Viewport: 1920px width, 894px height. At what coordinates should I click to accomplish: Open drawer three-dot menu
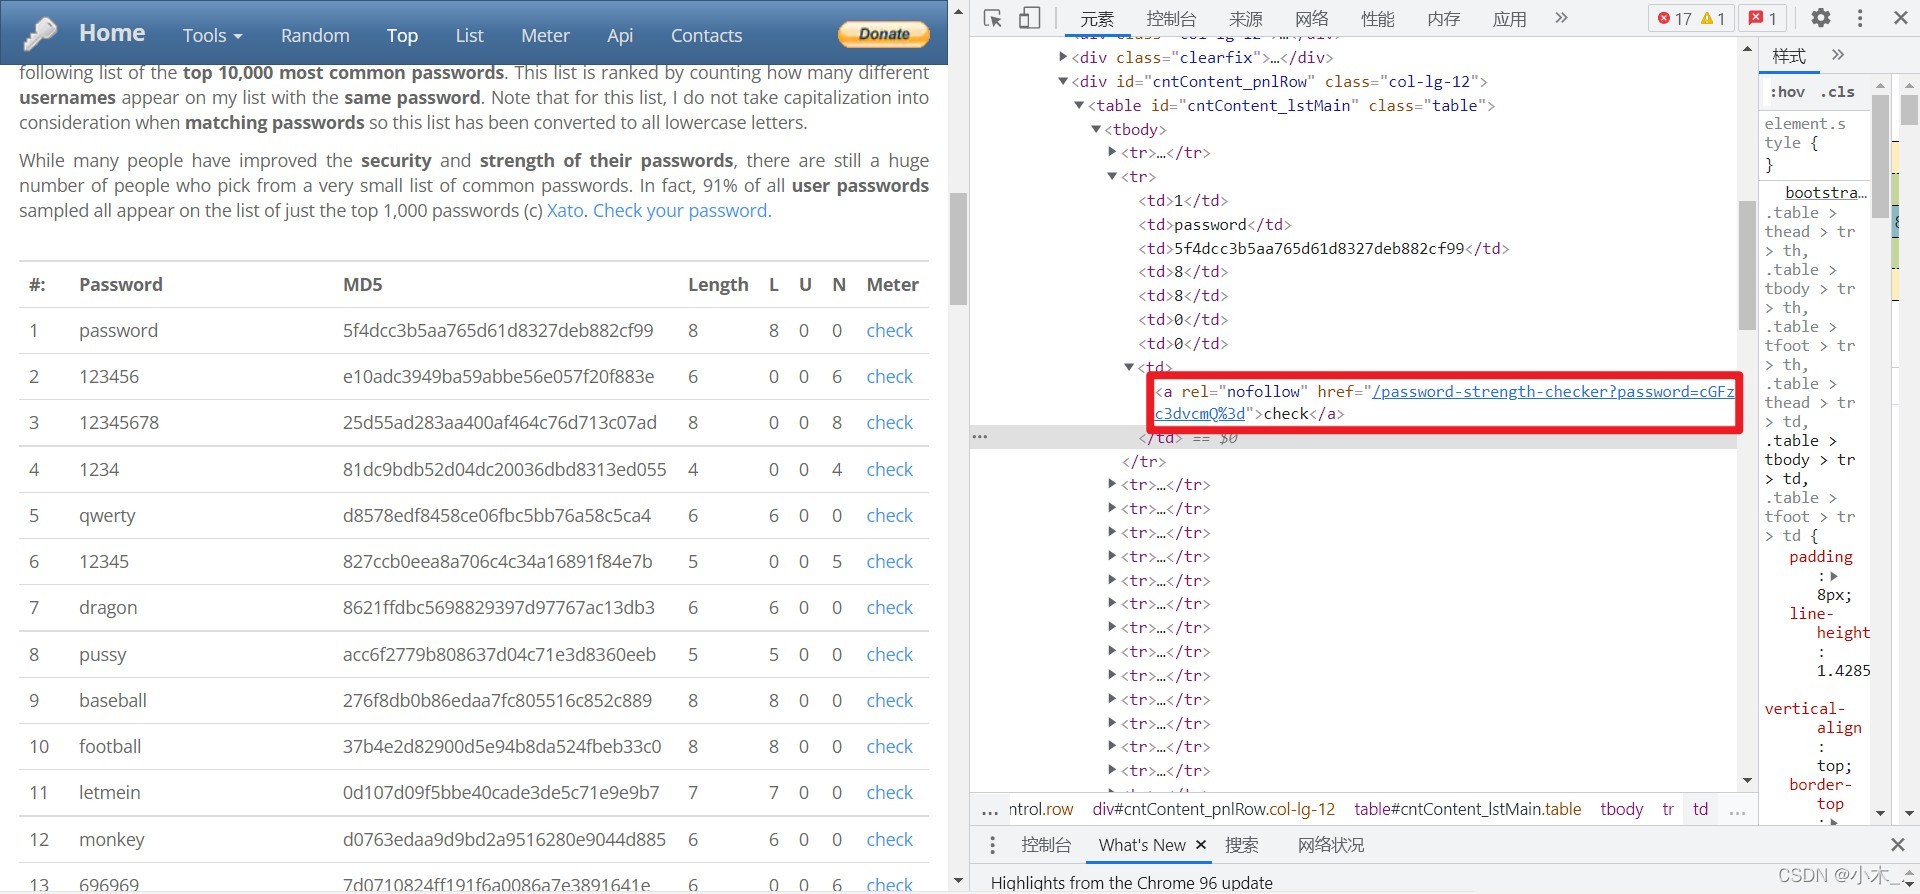tap(992, 845)
